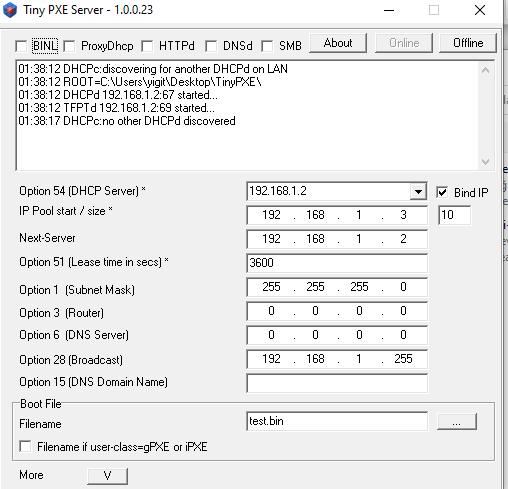
Task: Click the Offline button
Action: [468, 43]
